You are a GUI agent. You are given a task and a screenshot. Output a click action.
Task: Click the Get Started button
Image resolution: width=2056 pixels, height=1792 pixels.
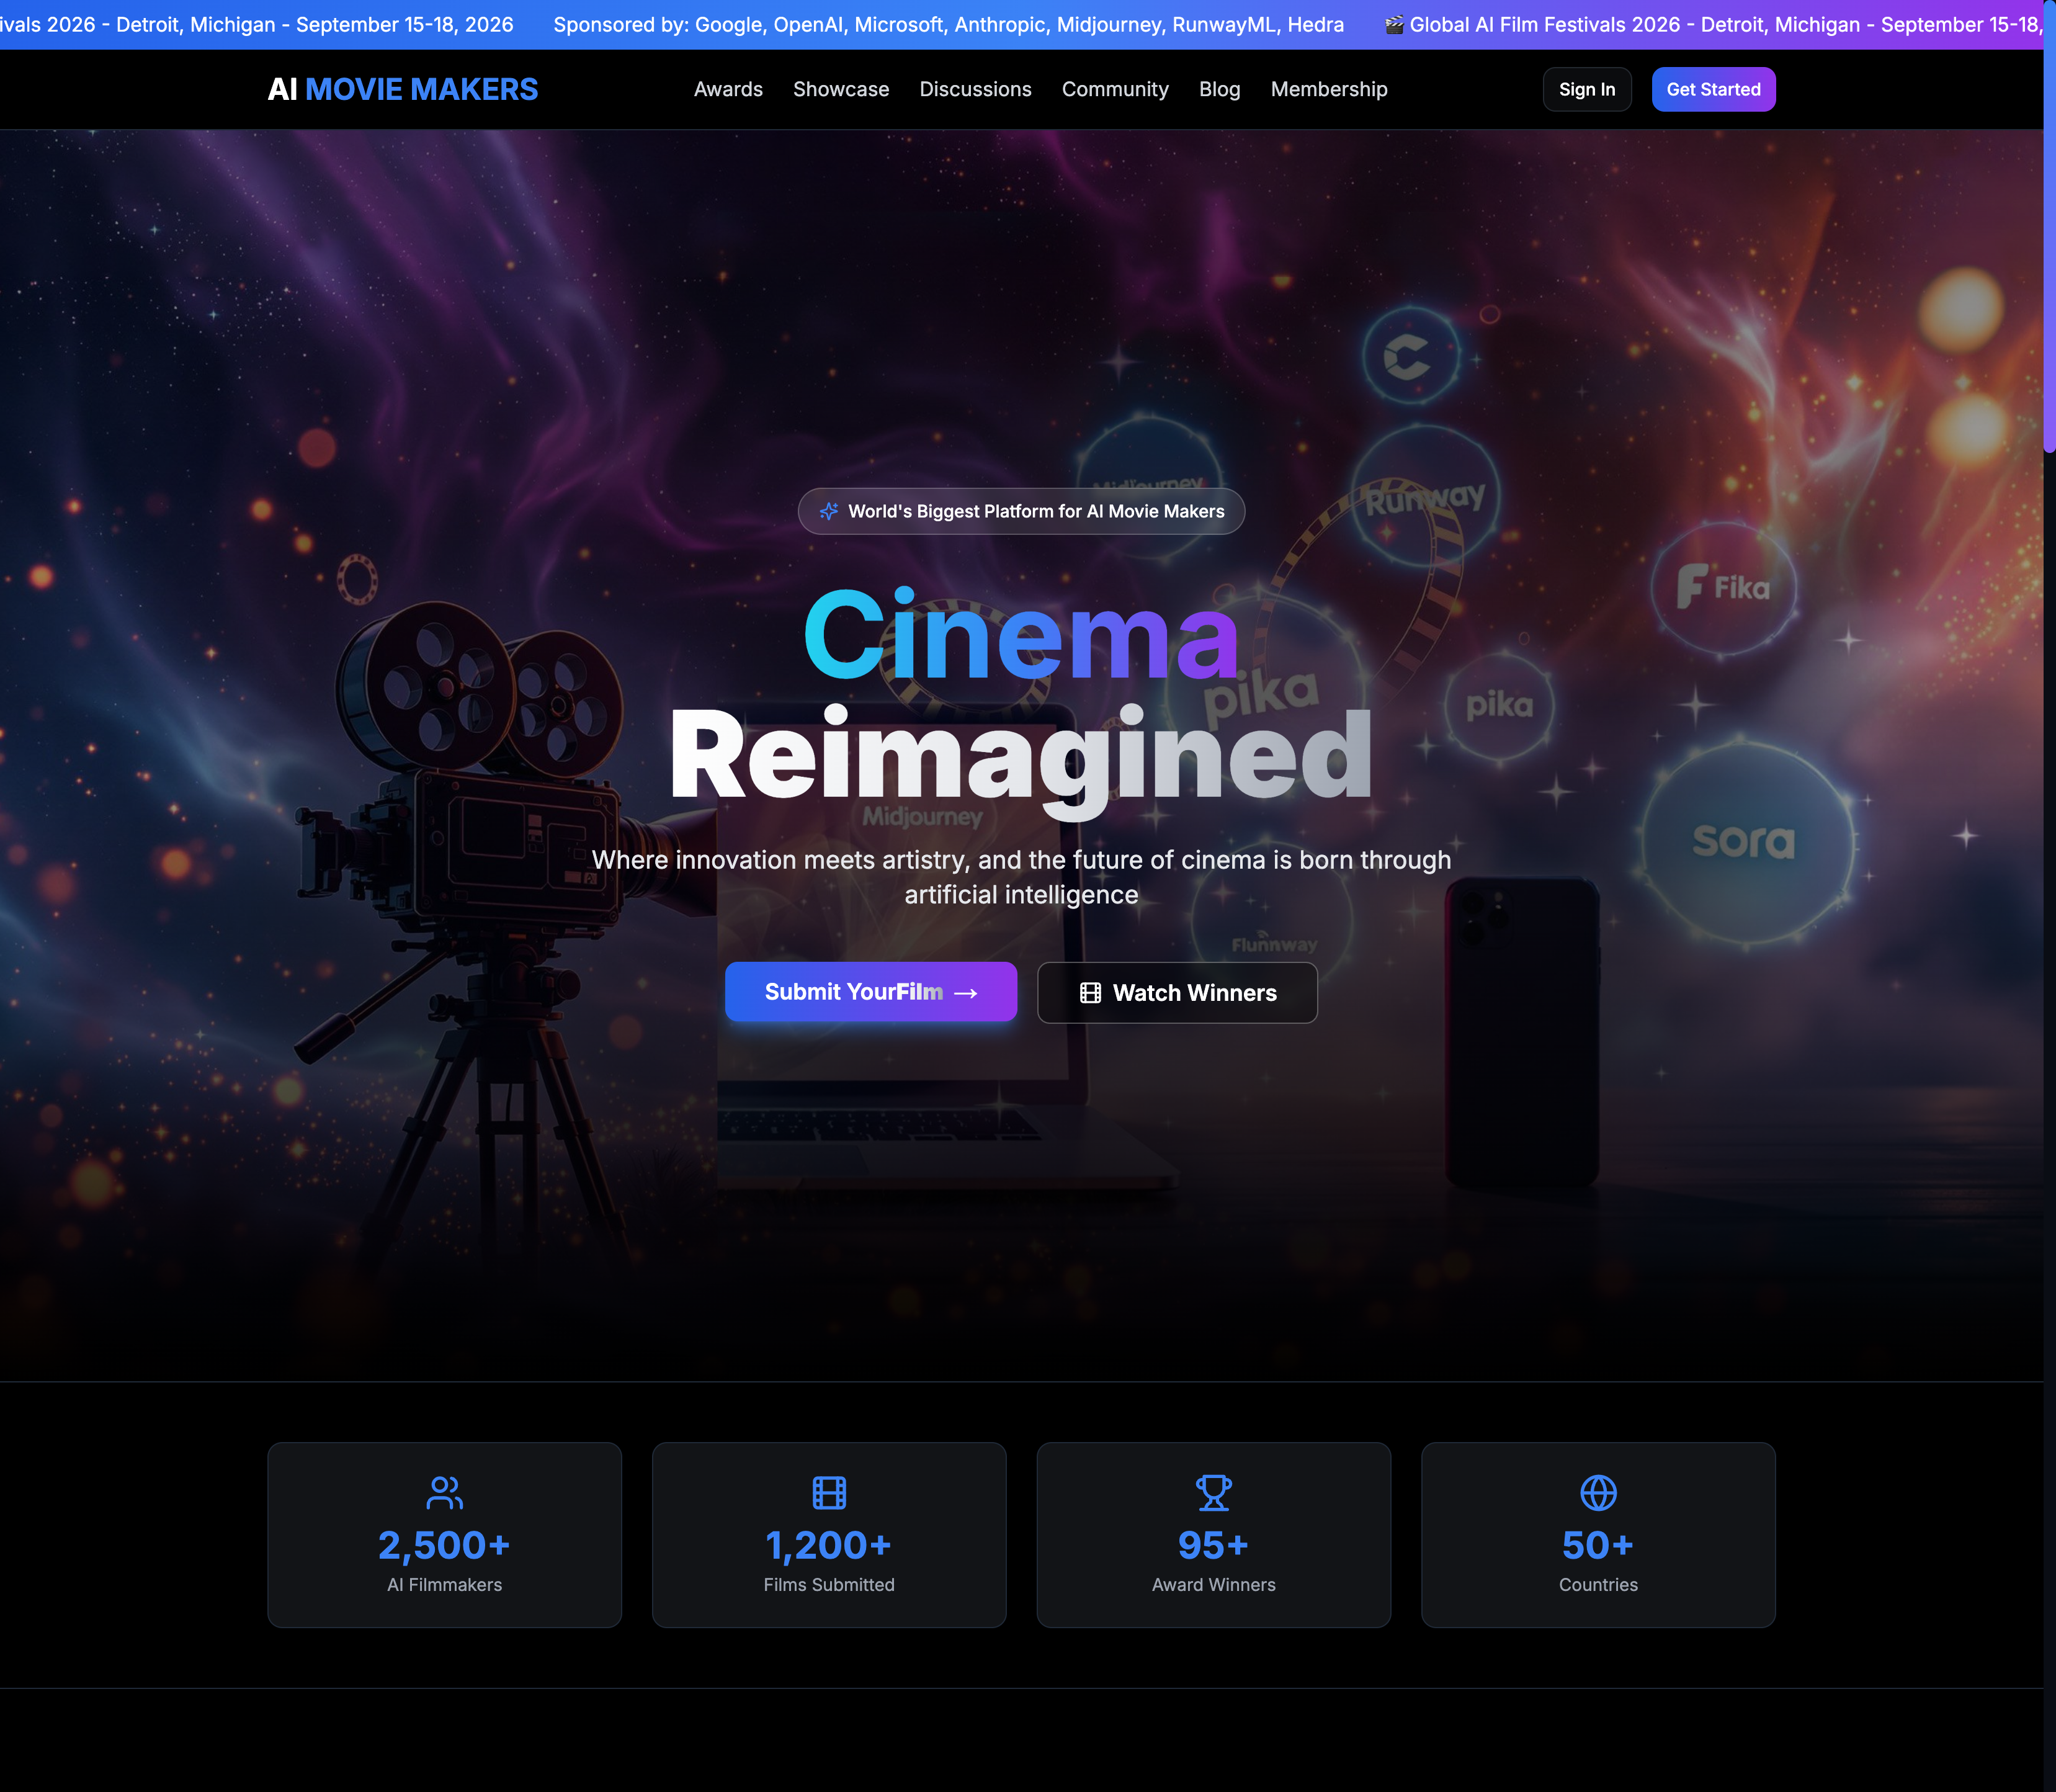(x=1713, y=89)
